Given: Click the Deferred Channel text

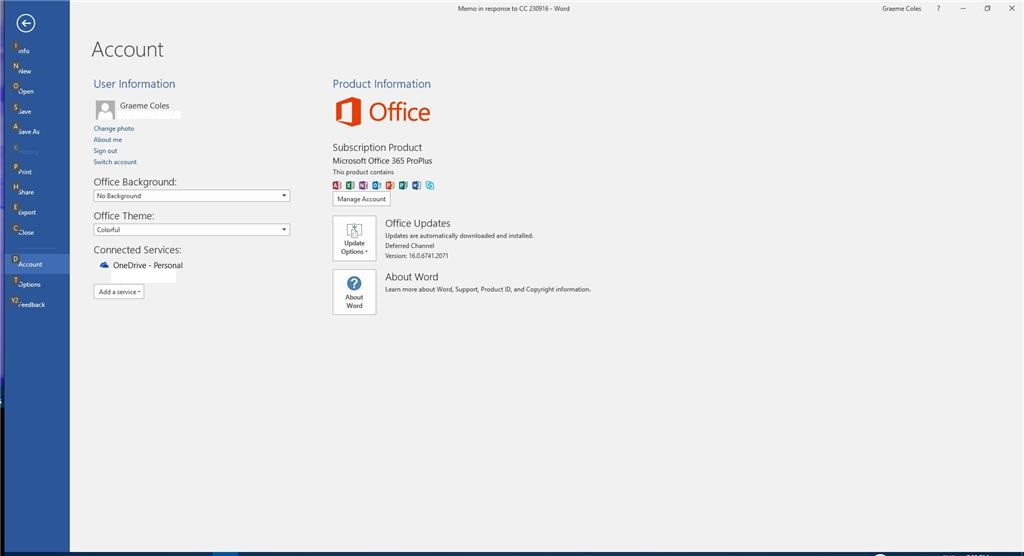Looking at the screenshot, I should [x=409, y=246].
